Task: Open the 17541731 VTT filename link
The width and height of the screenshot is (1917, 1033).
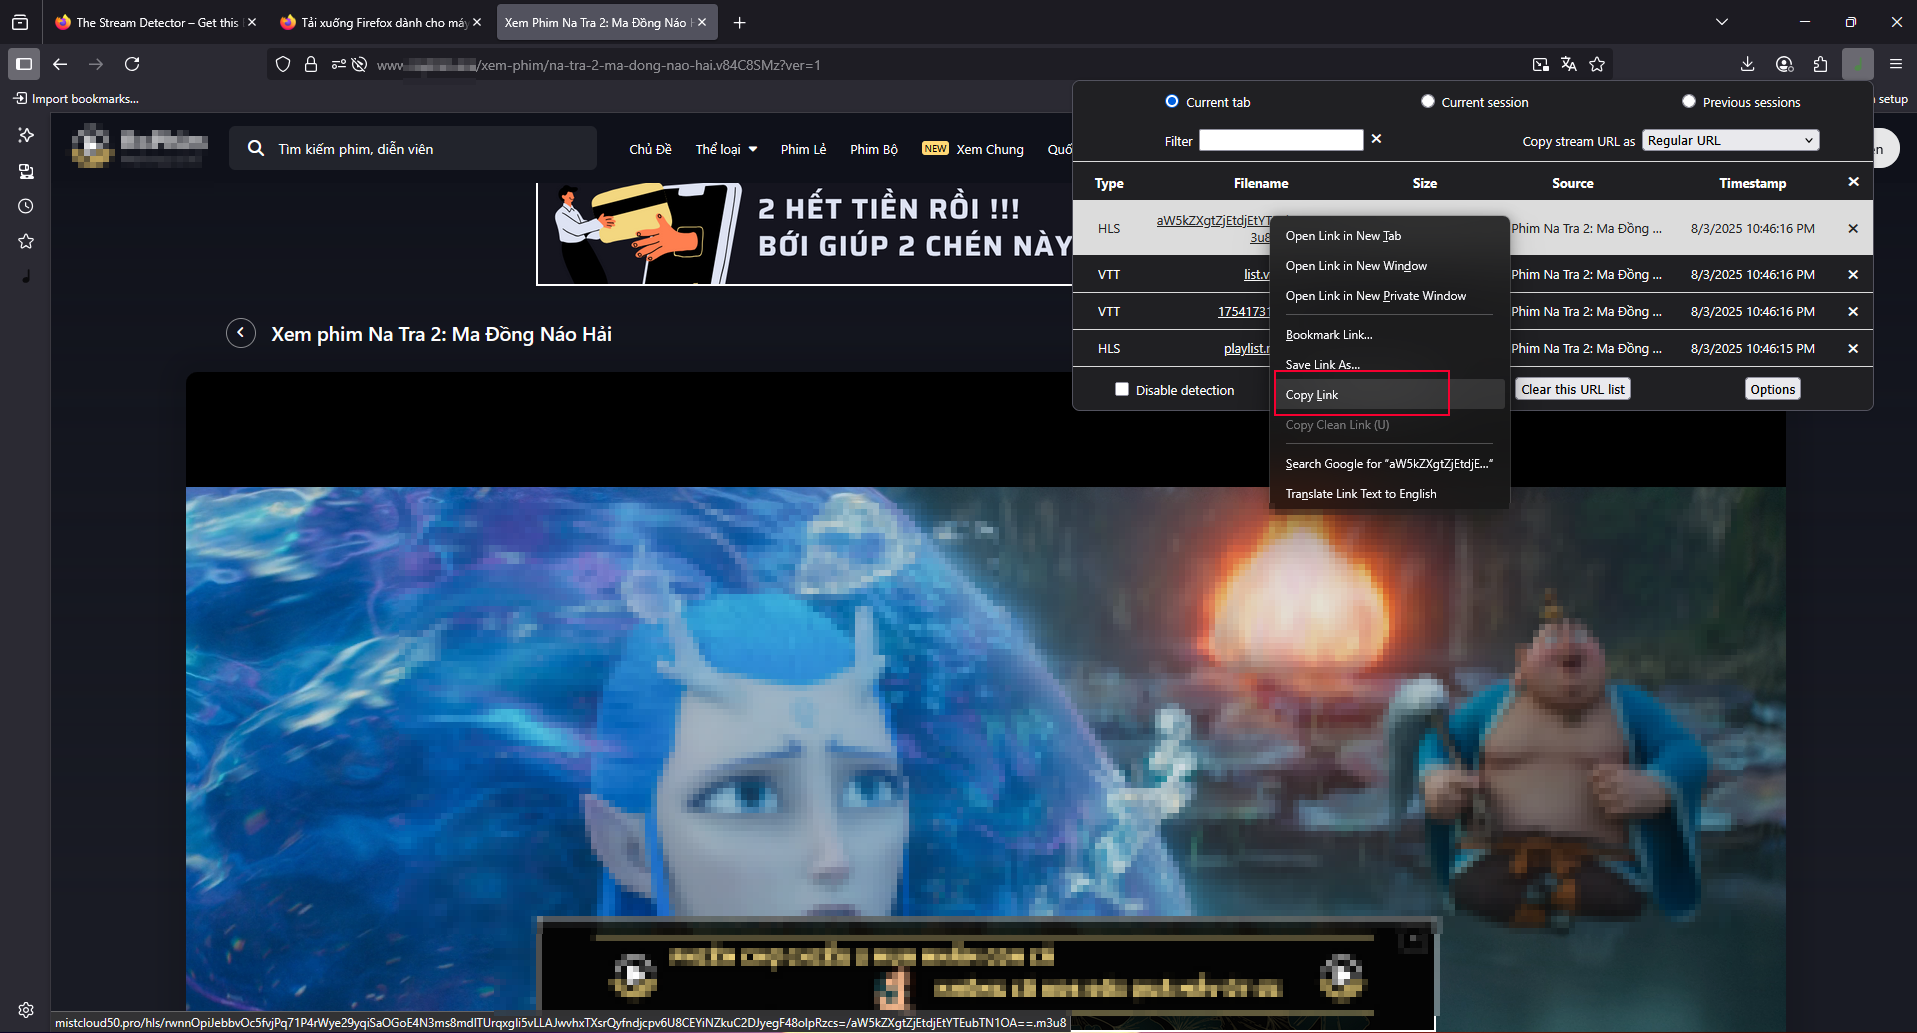Action: point(1243,311)
